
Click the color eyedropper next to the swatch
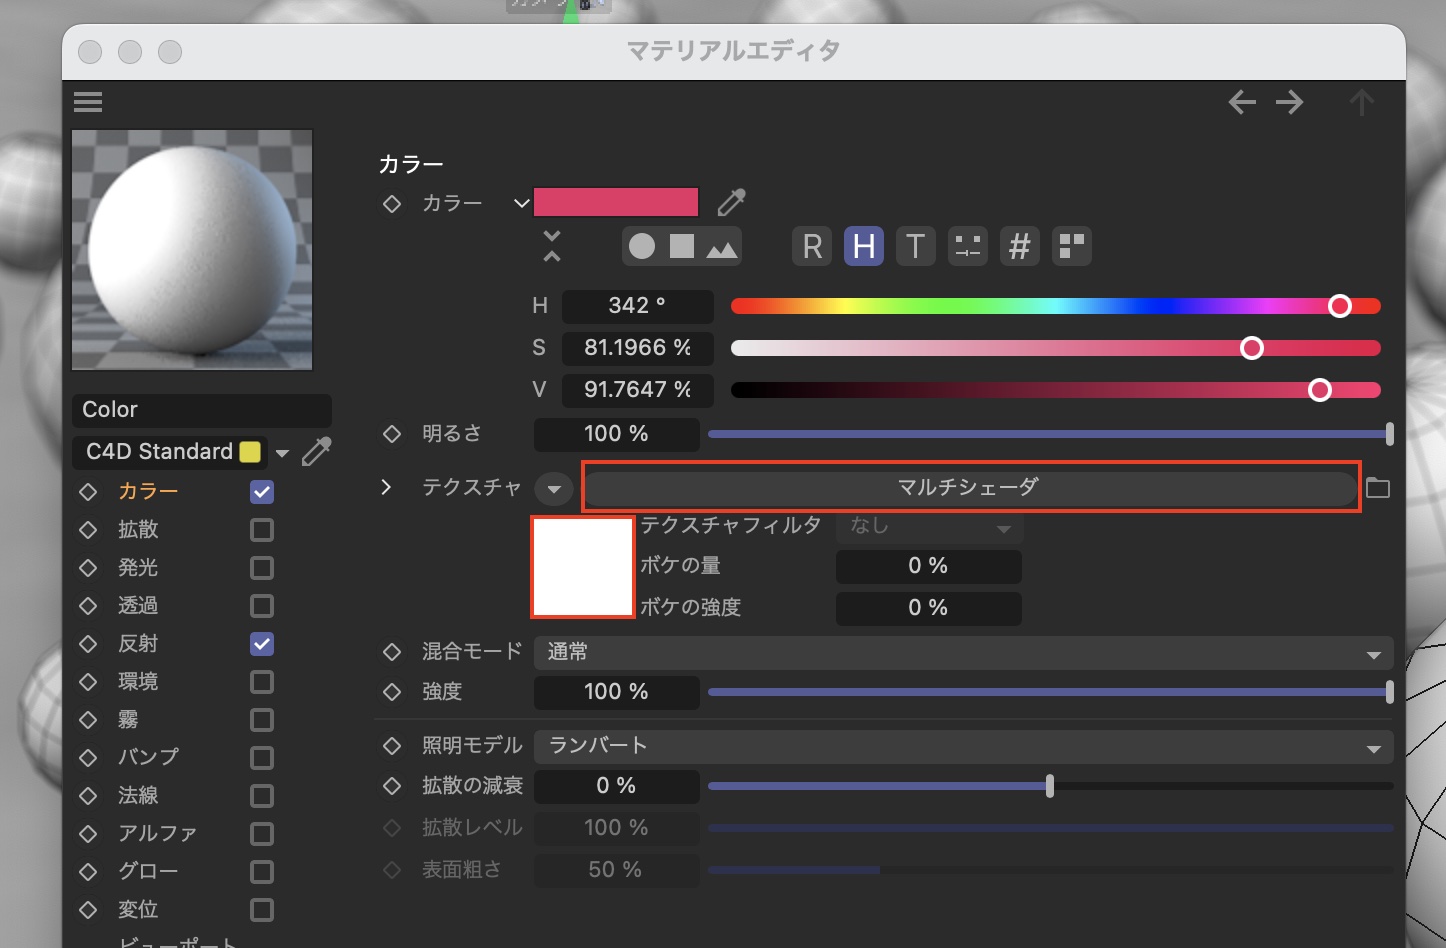(x=731, y=203)
